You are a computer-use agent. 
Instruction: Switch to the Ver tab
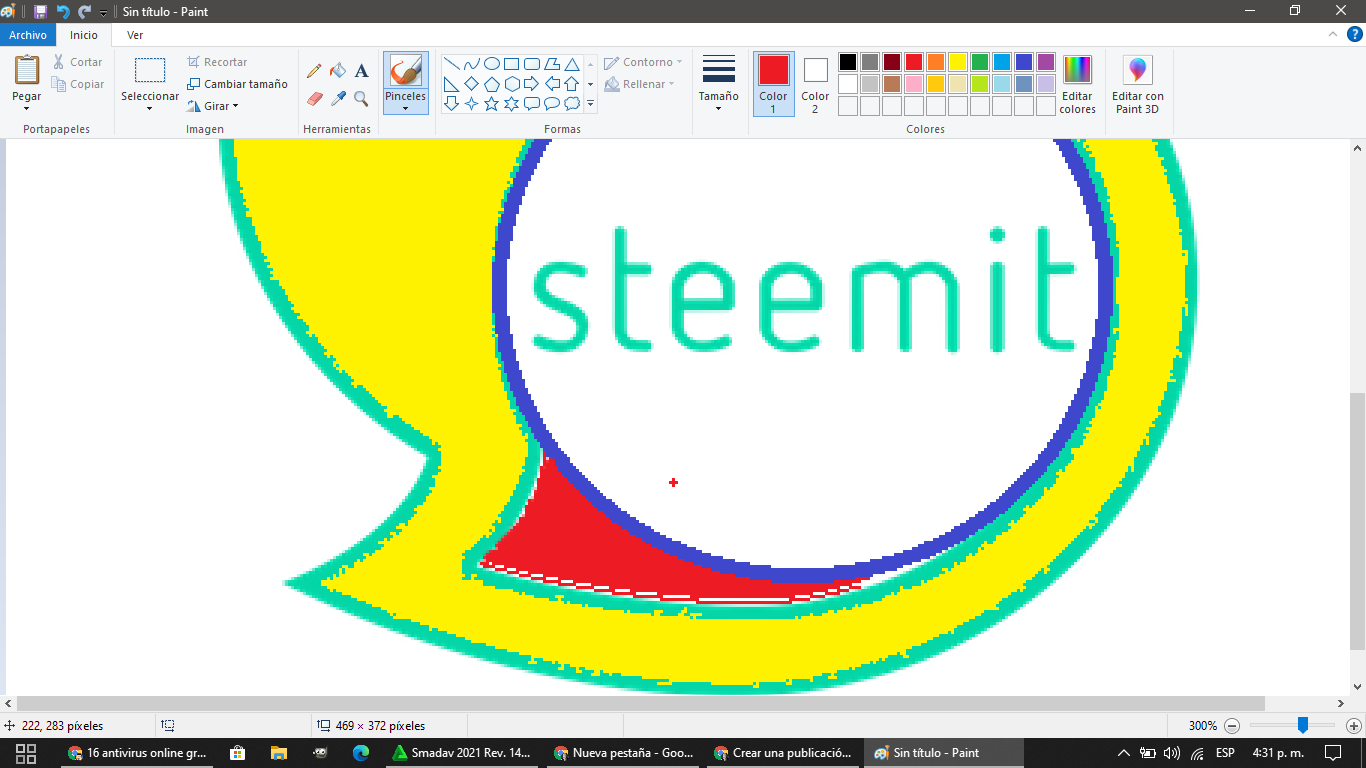[x=135, y=35]
